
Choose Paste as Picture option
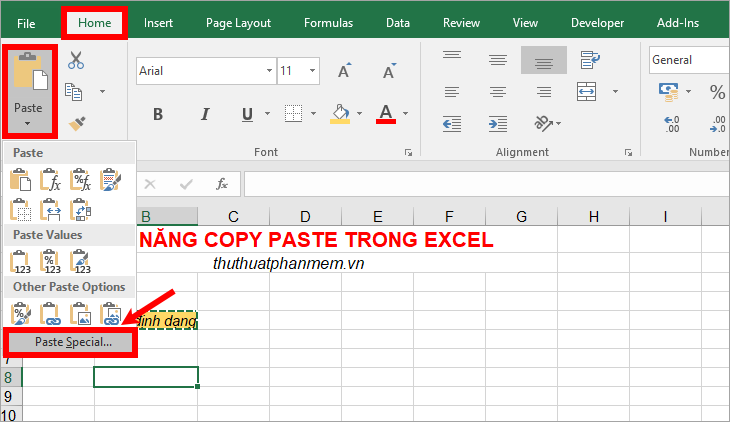(80, 314)
